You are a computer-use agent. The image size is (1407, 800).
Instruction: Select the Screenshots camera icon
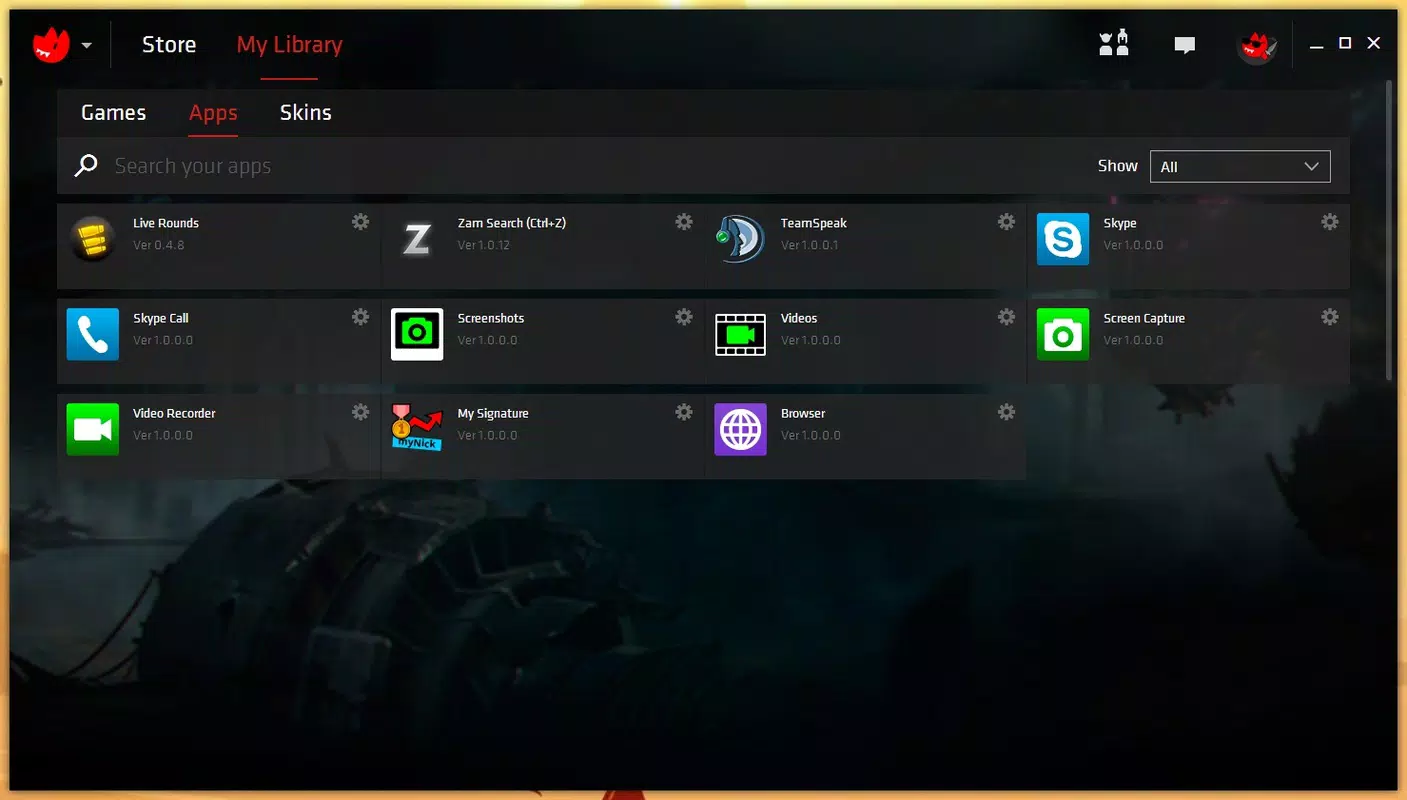coord(416,334)
